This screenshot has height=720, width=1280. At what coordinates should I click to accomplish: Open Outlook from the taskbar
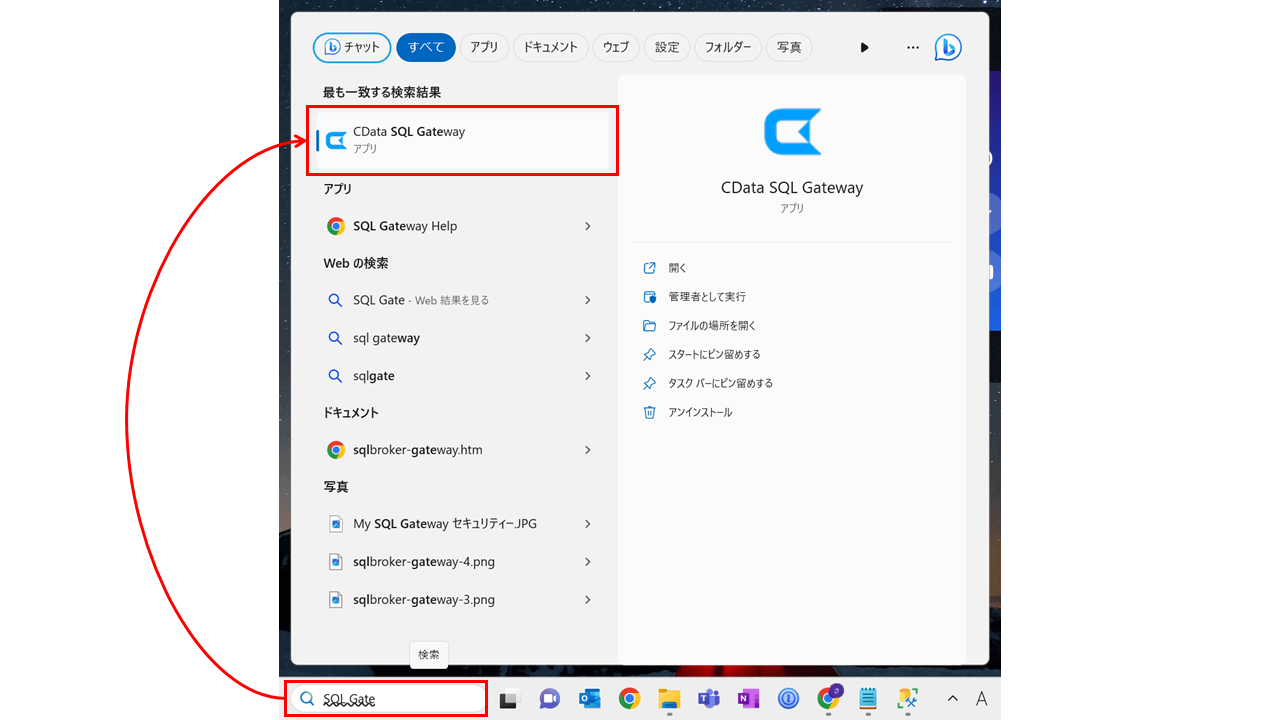589,699
